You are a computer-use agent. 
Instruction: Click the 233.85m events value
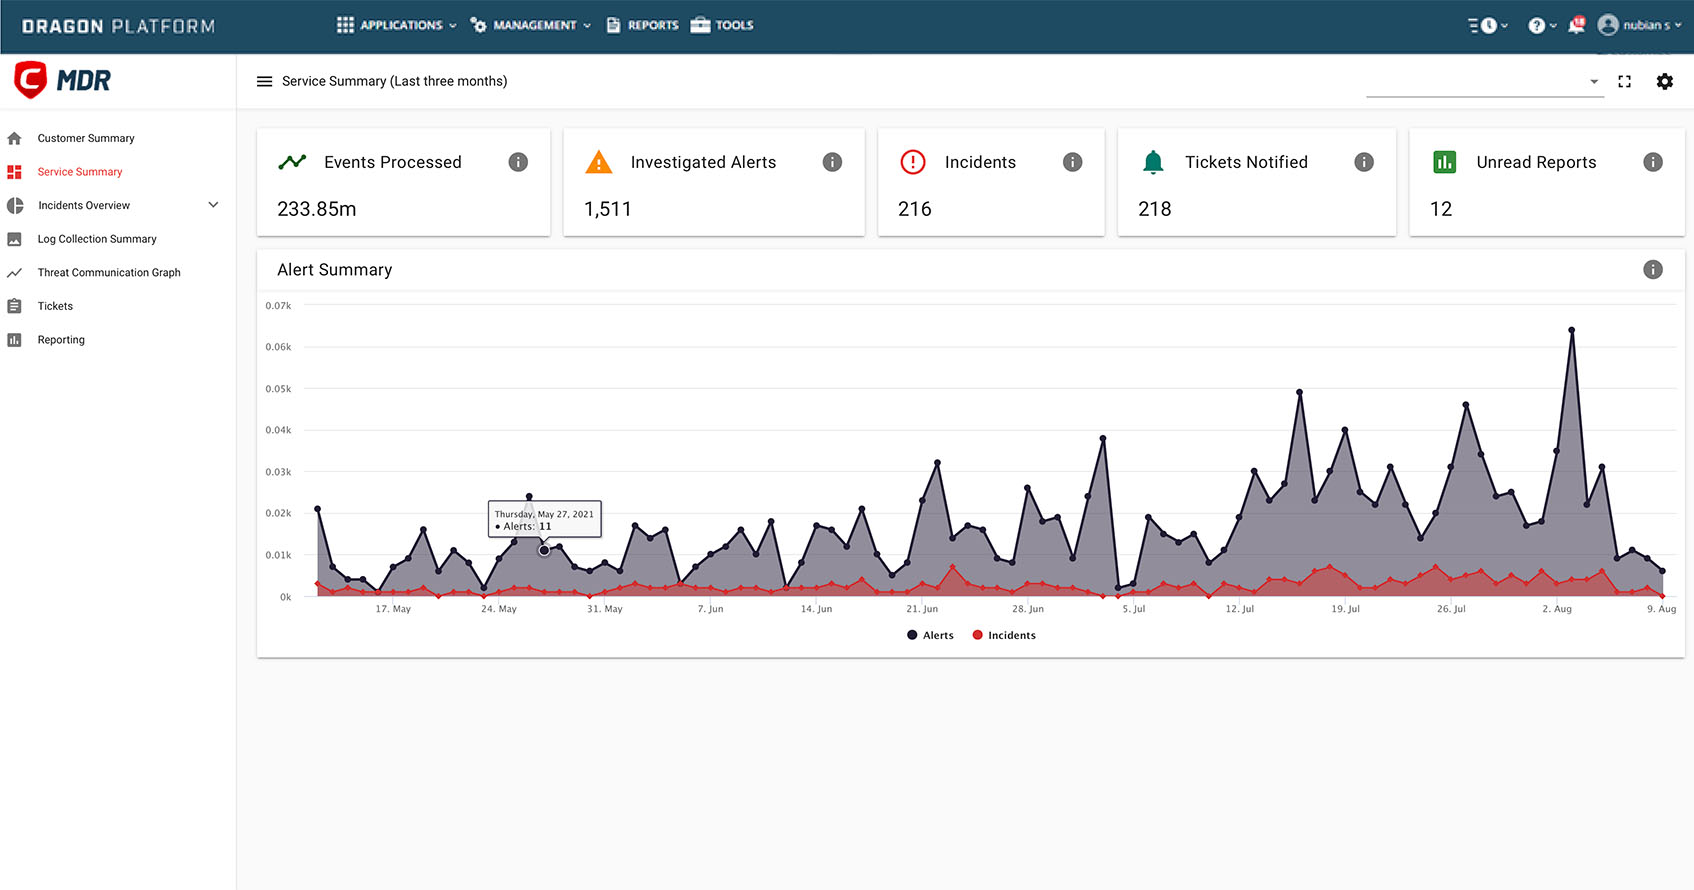point(317,209)
